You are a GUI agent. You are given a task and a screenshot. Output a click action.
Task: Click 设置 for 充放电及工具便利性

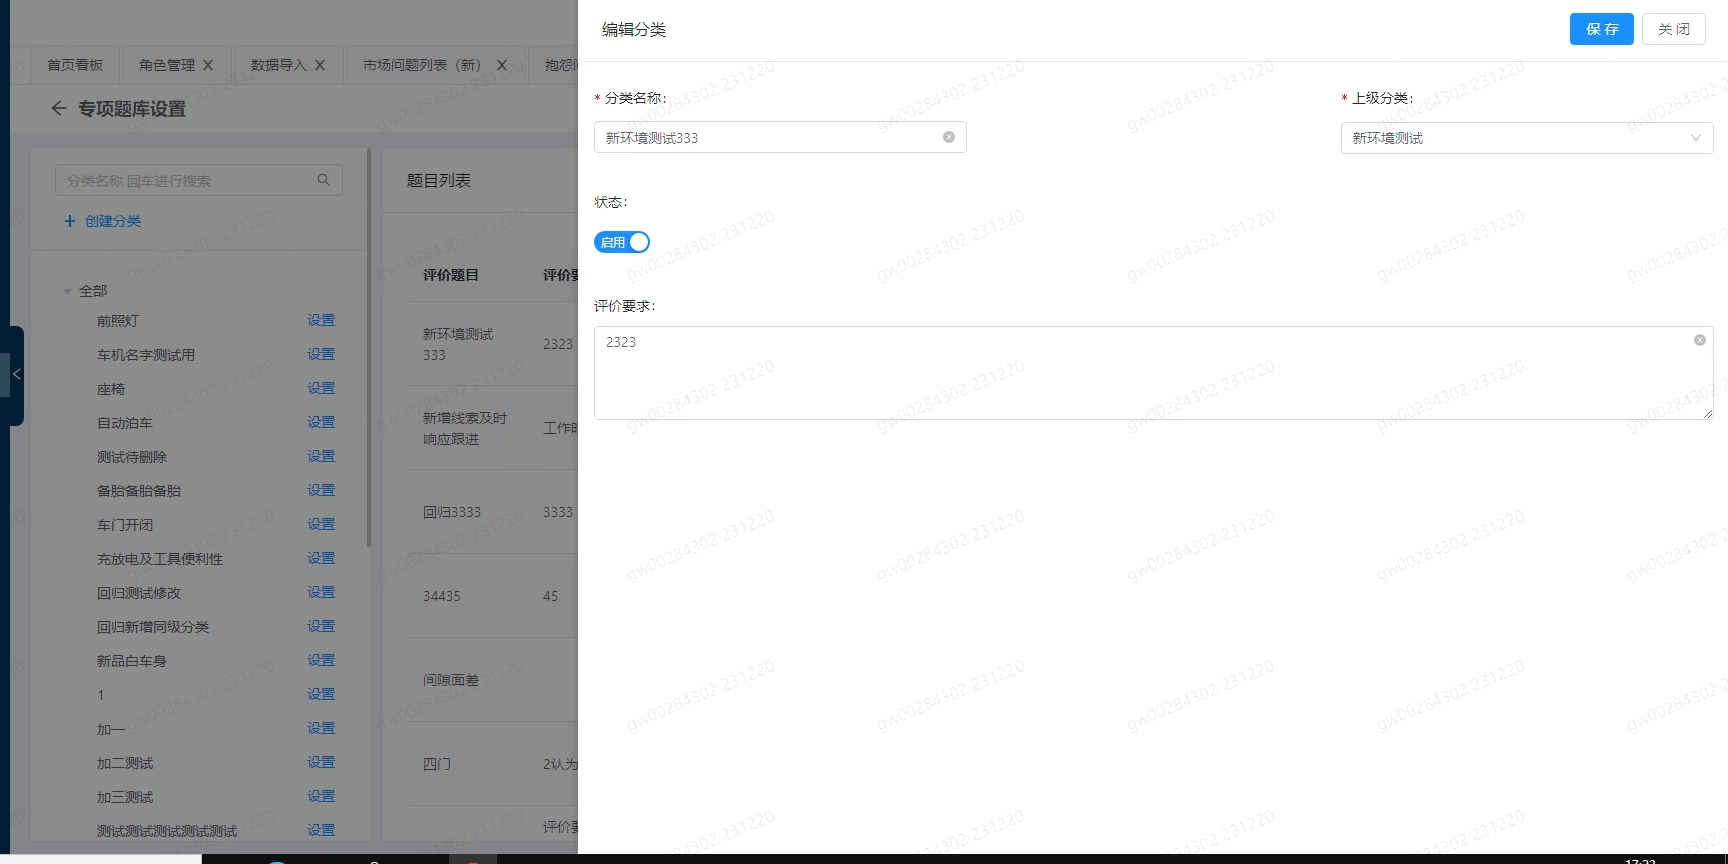321,558
